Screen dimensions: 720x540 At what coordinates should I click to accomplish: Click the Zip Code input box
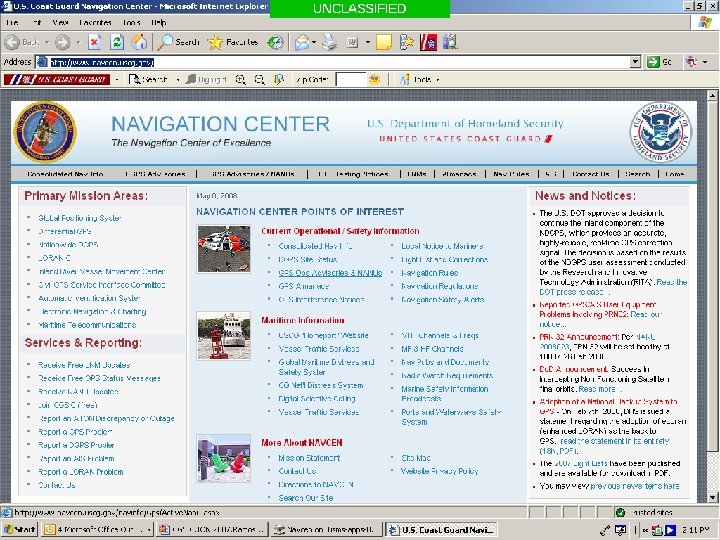click(x=351, y=79)
